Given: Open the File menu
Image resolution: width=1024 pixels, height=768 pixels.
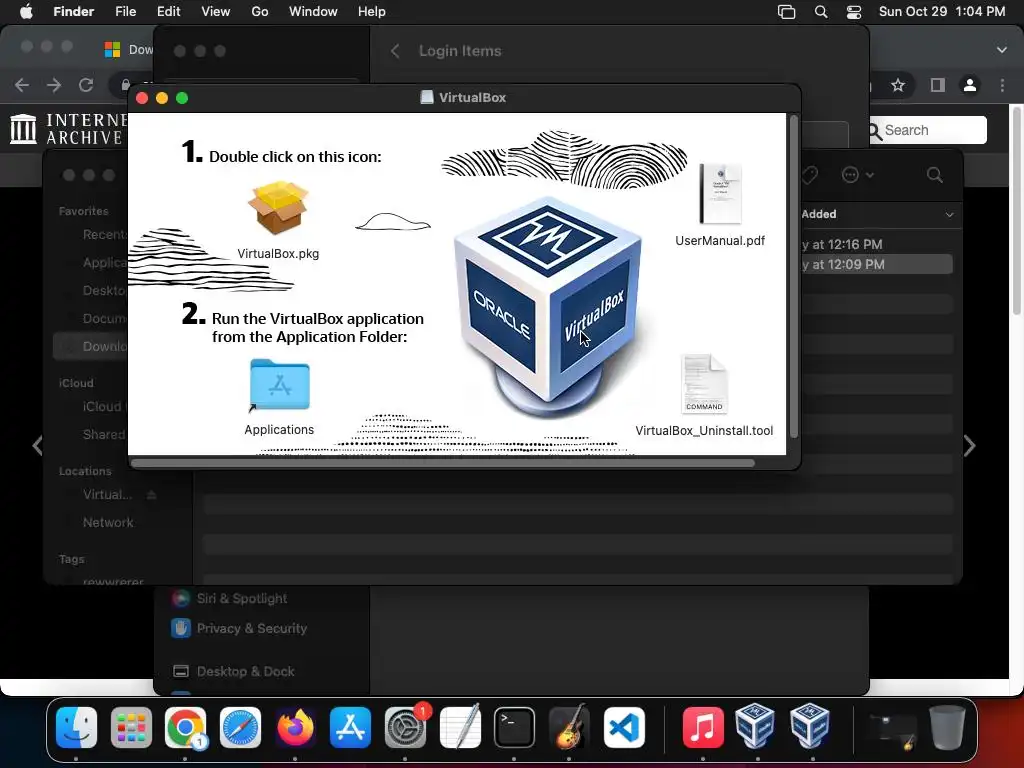Looking at the screenshot, I should (125, 12).
